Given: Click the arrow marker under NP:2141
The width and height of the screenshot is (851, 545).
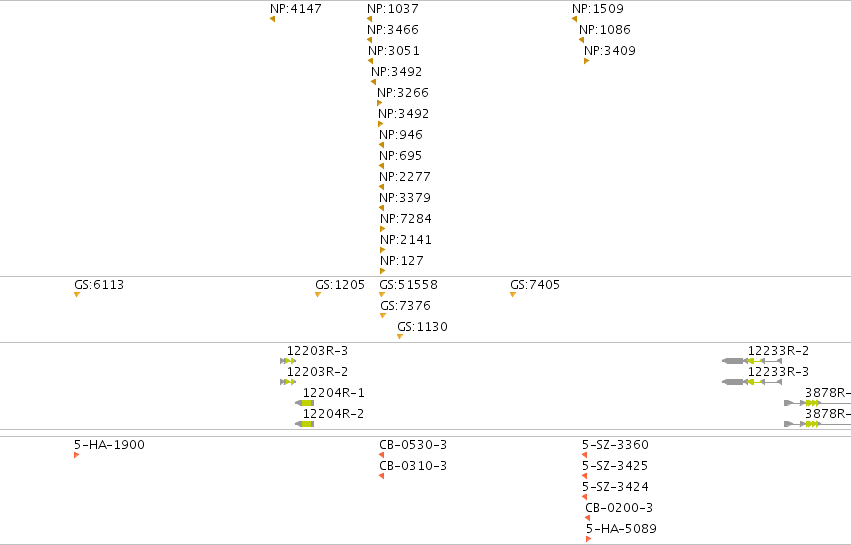Looking at the screenshot, I should point(383,250).
